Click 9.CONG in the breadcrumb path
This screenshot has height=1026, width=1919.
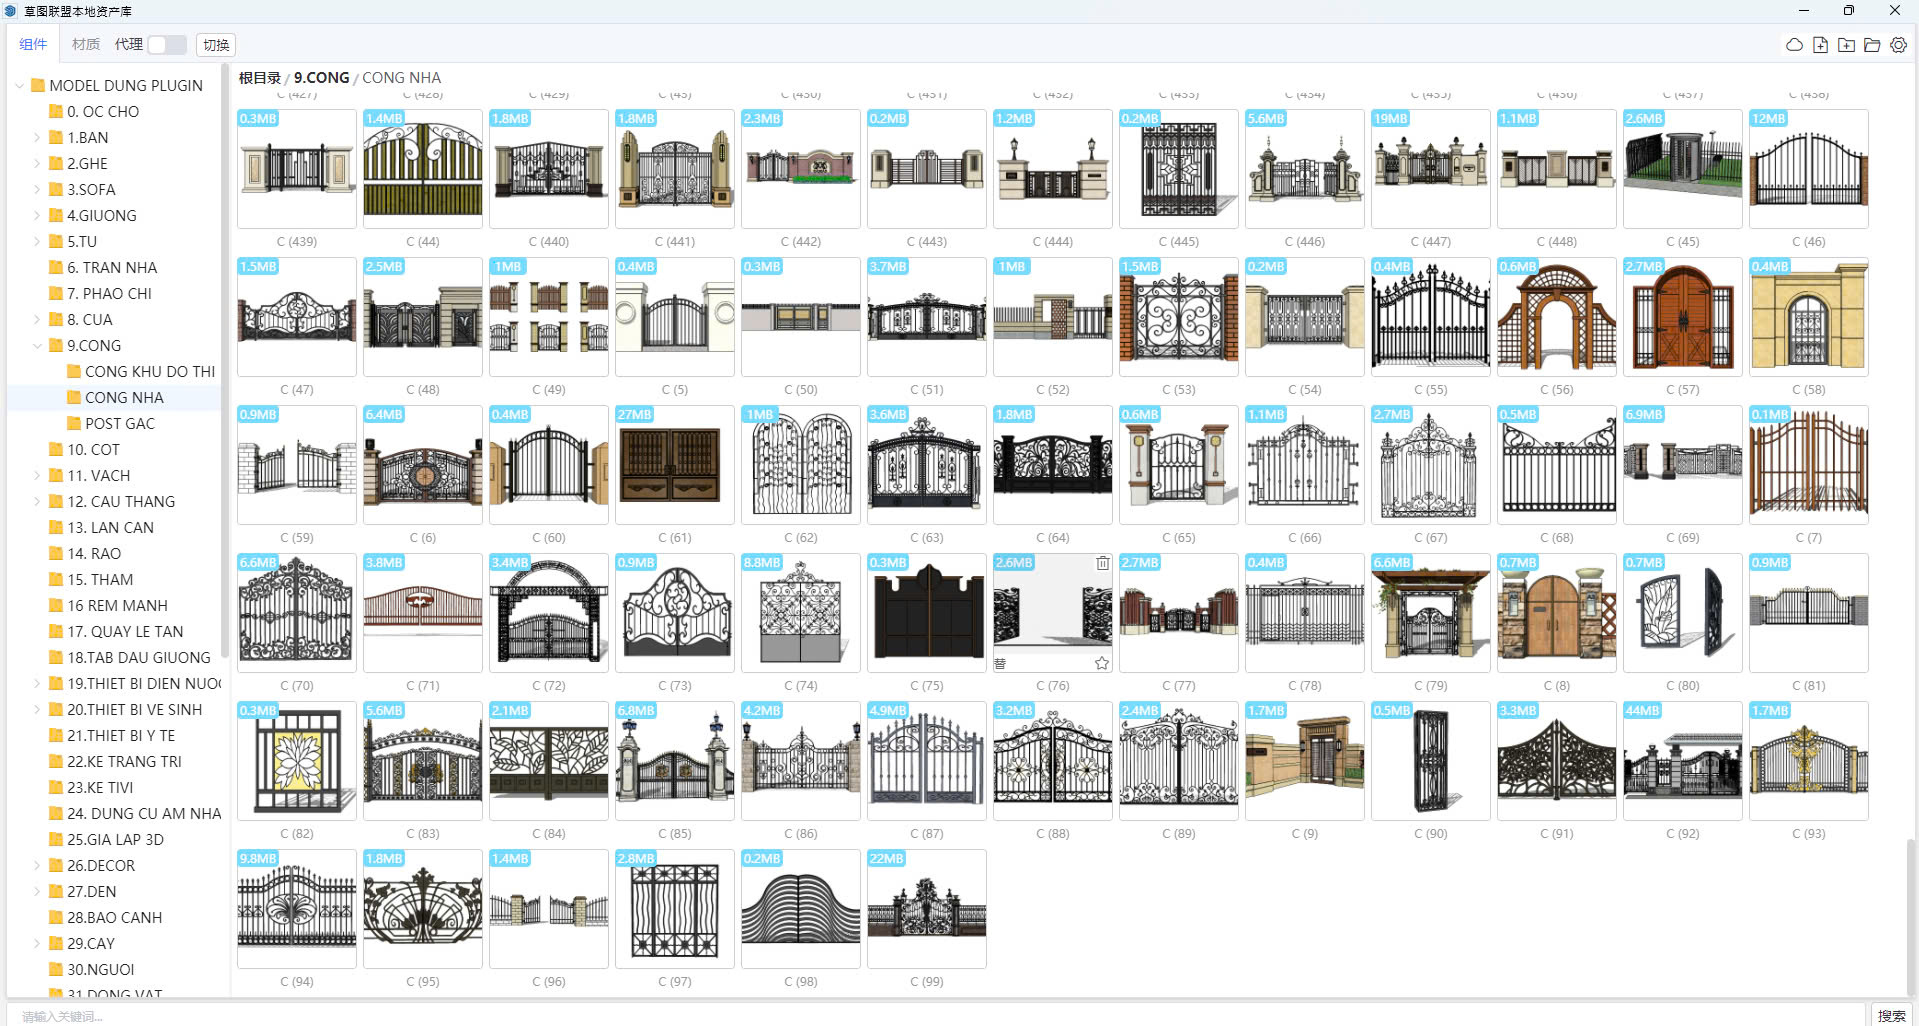coord(321,78)
